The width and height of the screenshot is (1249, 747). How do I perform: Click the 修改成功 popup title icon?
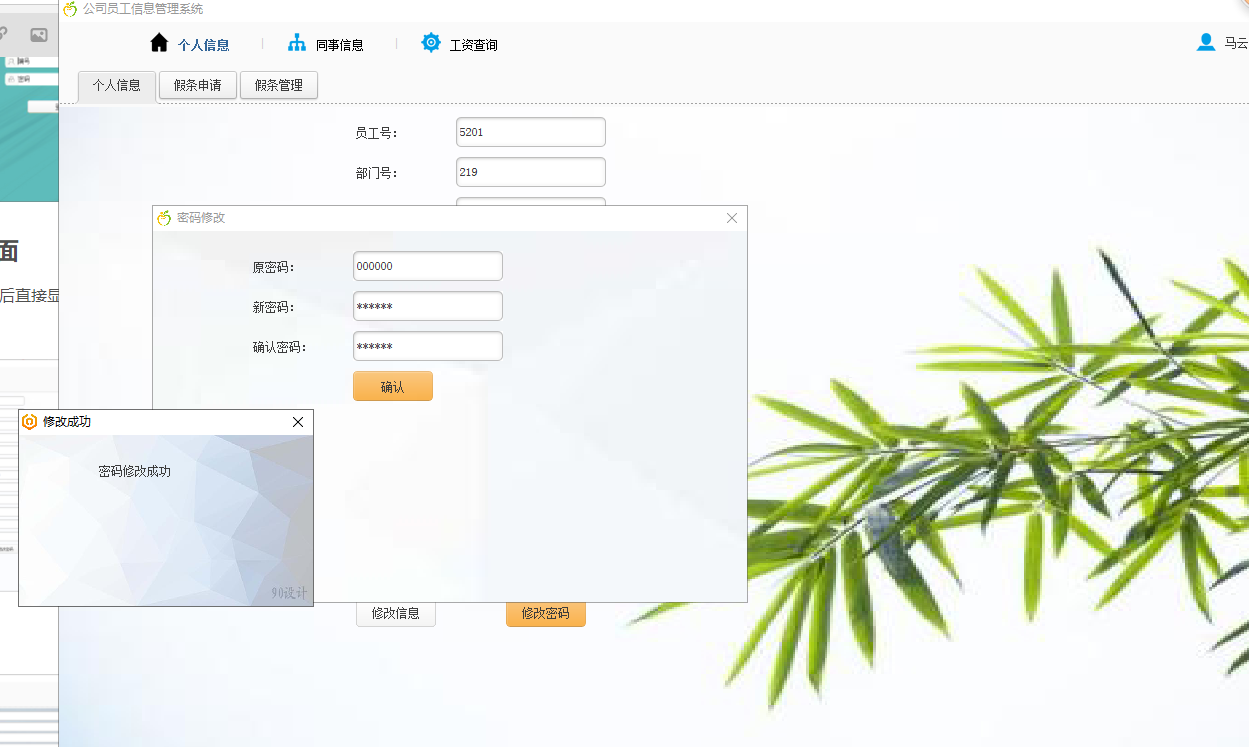coord(30,422)
